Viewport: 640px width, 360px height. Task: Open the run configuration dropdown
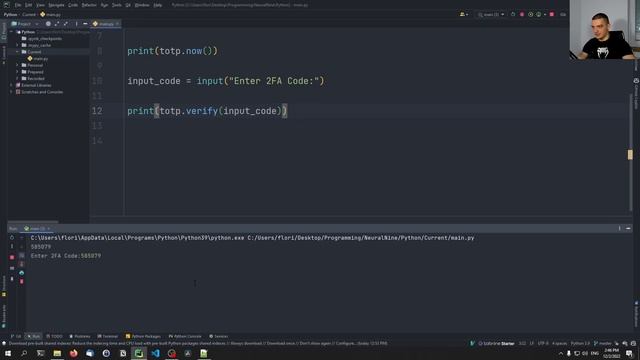pyautogui.click(x=491, y=14)
